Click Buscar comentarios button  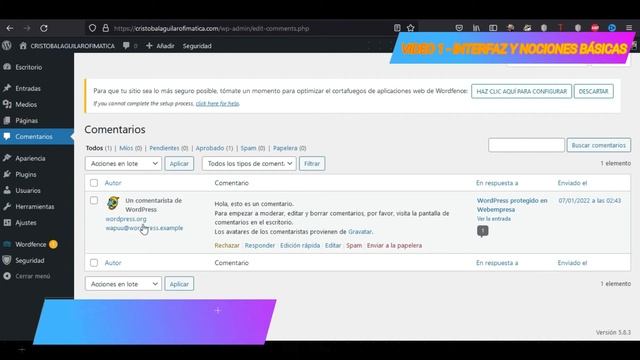598,145
